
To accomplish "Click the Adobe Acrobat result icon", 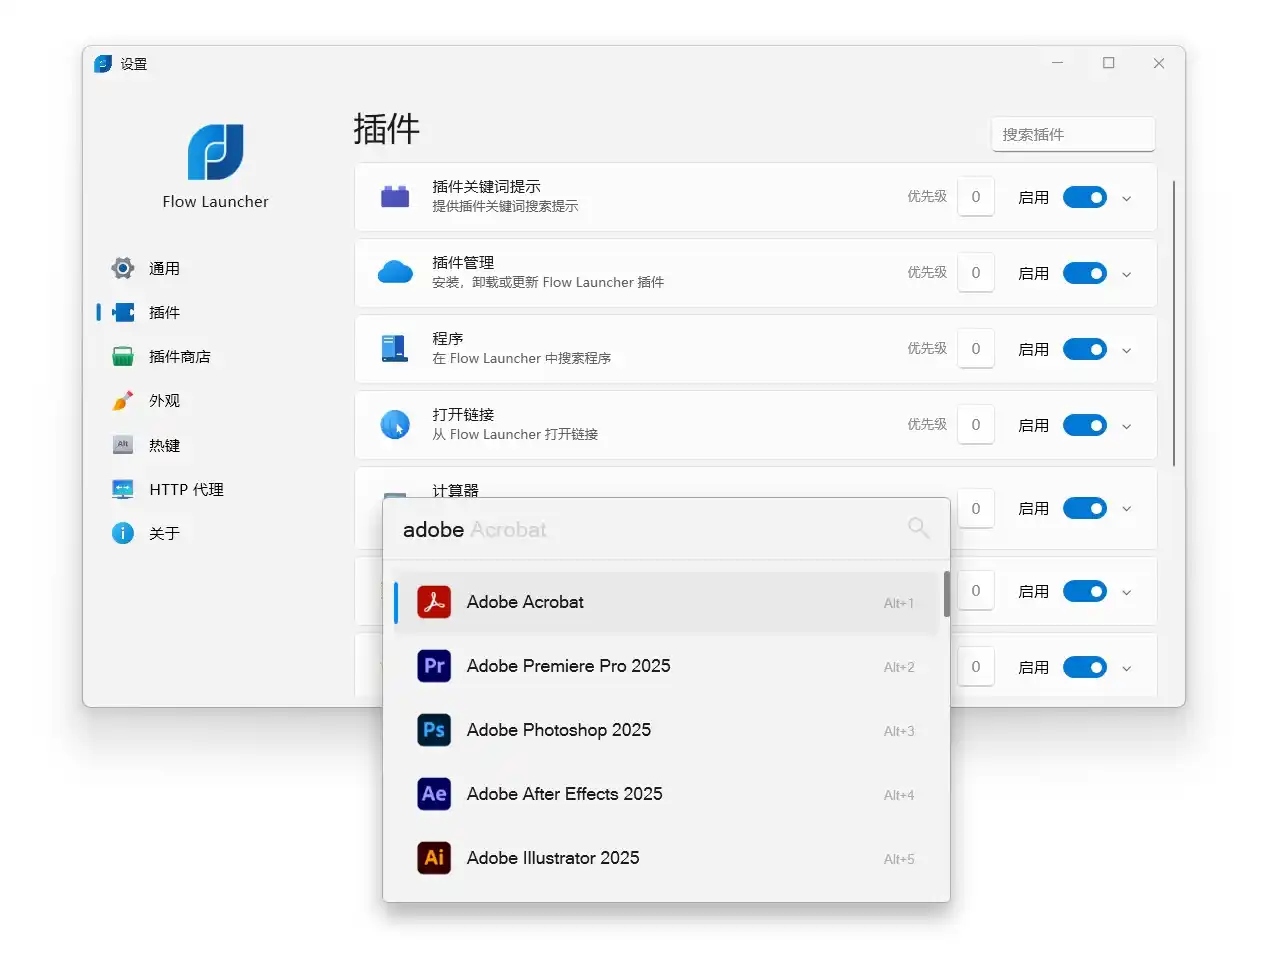I will pyautogui.click(x=434, y=602).
